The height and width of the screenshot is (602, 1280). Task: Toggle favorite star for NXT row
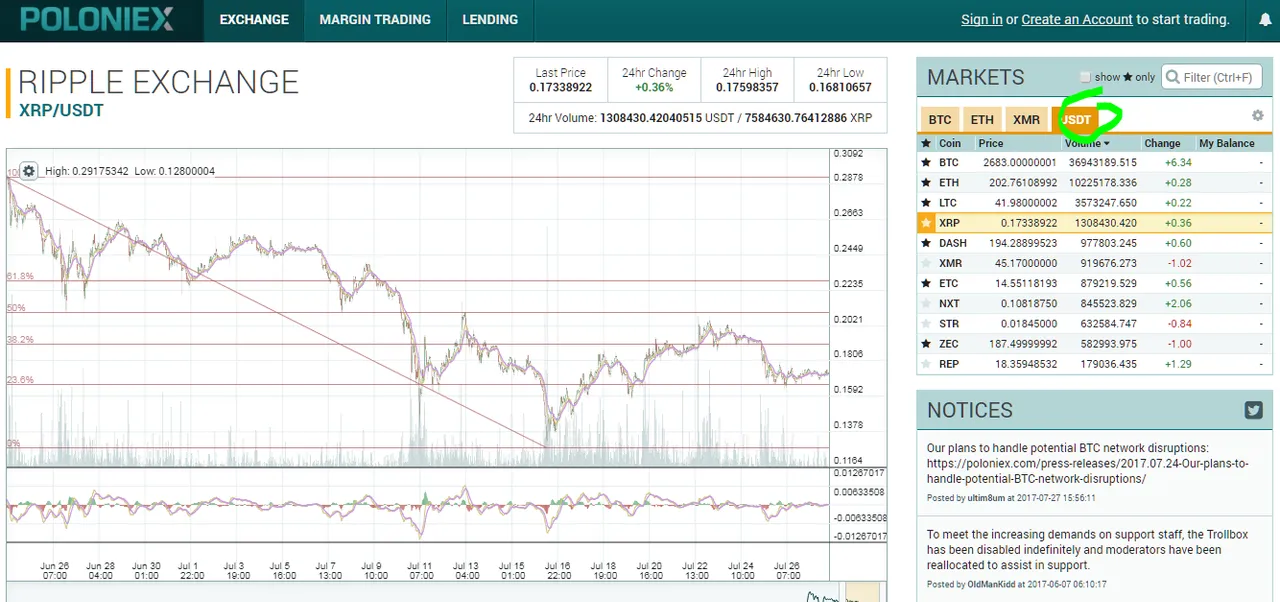(x=926, y=303)
